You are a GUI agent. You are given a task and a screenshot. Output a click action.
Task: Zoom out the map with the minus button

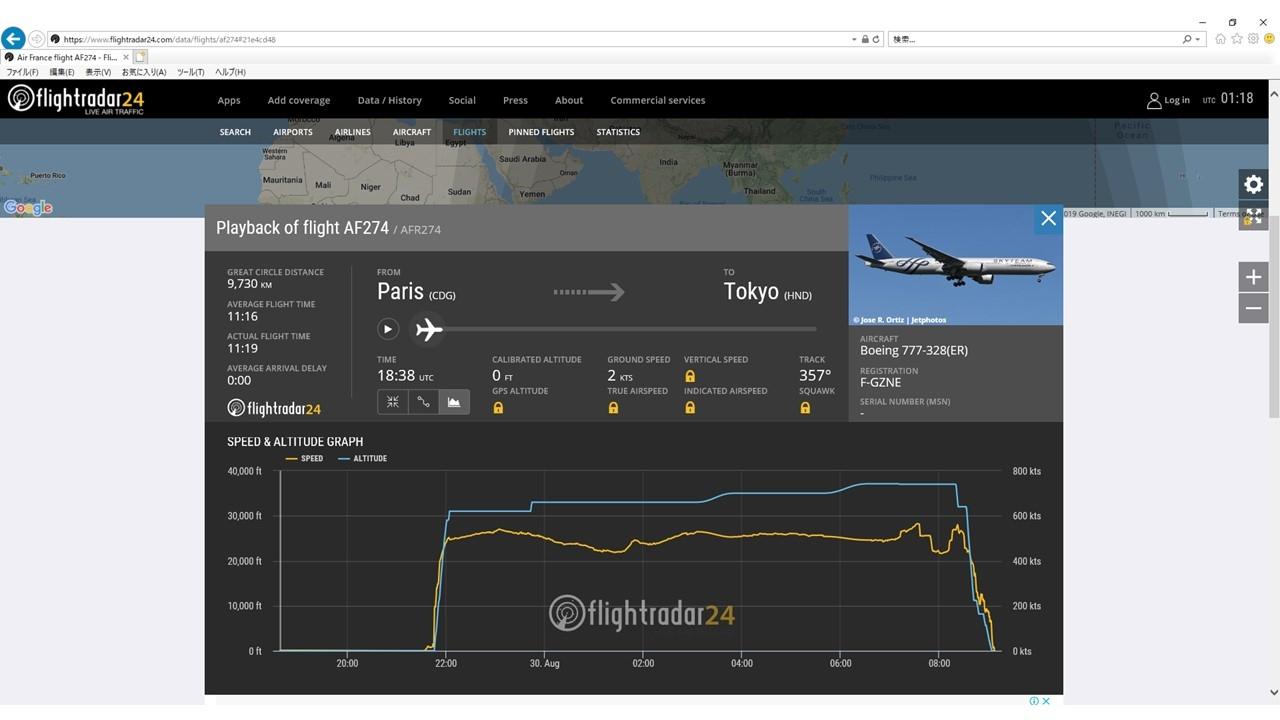click(1253, 308)
